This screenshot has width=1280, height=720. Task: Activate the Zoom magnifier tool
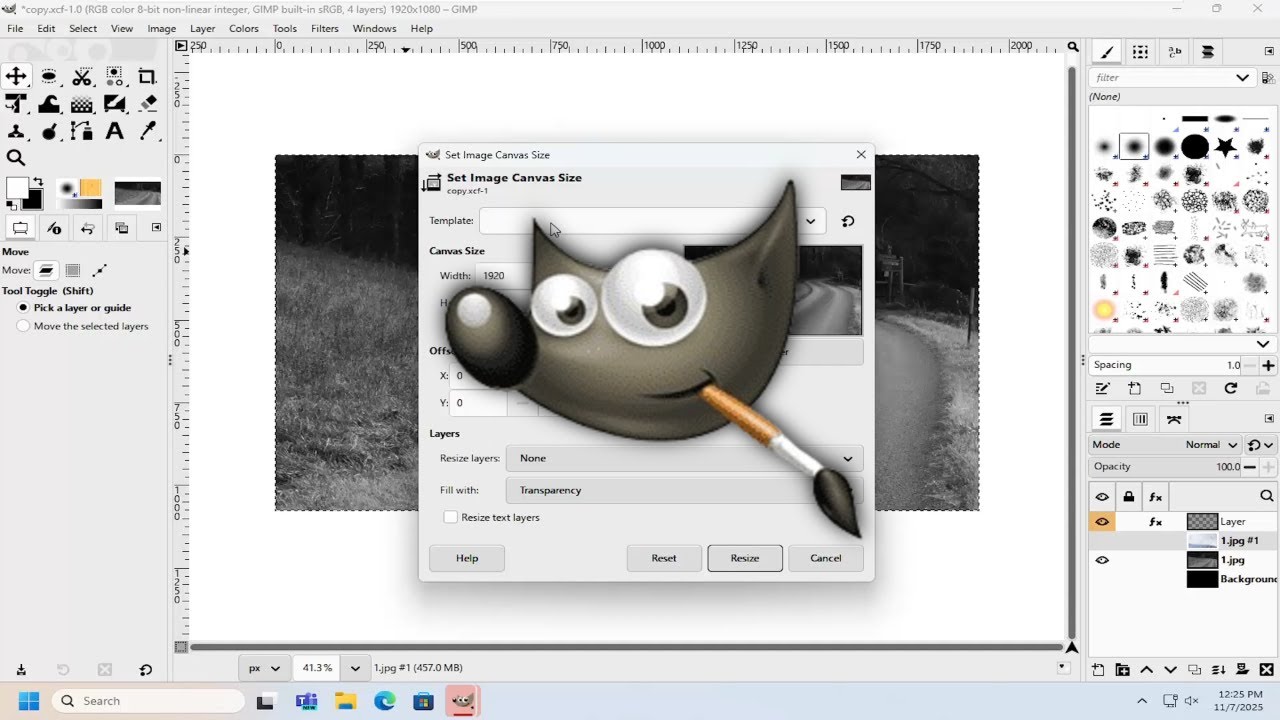(x=16, y=158)
